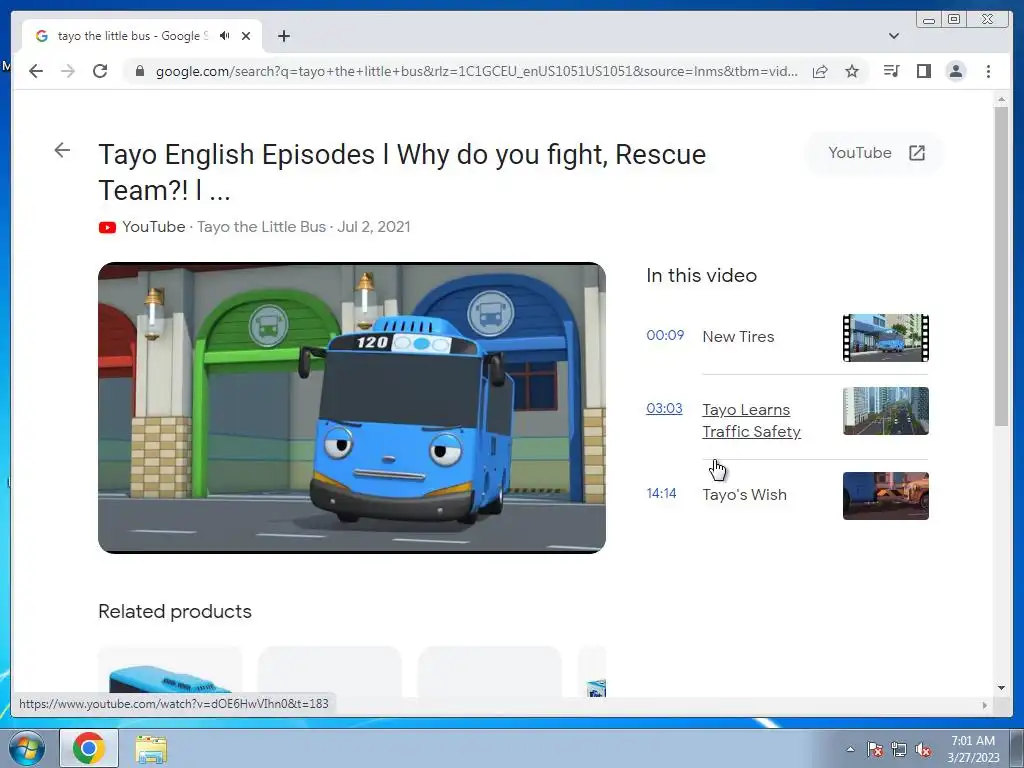This screenshot has height=768, width=1024.
Task: Click the horizontal scroll right arrow
Action: point(985,705)
